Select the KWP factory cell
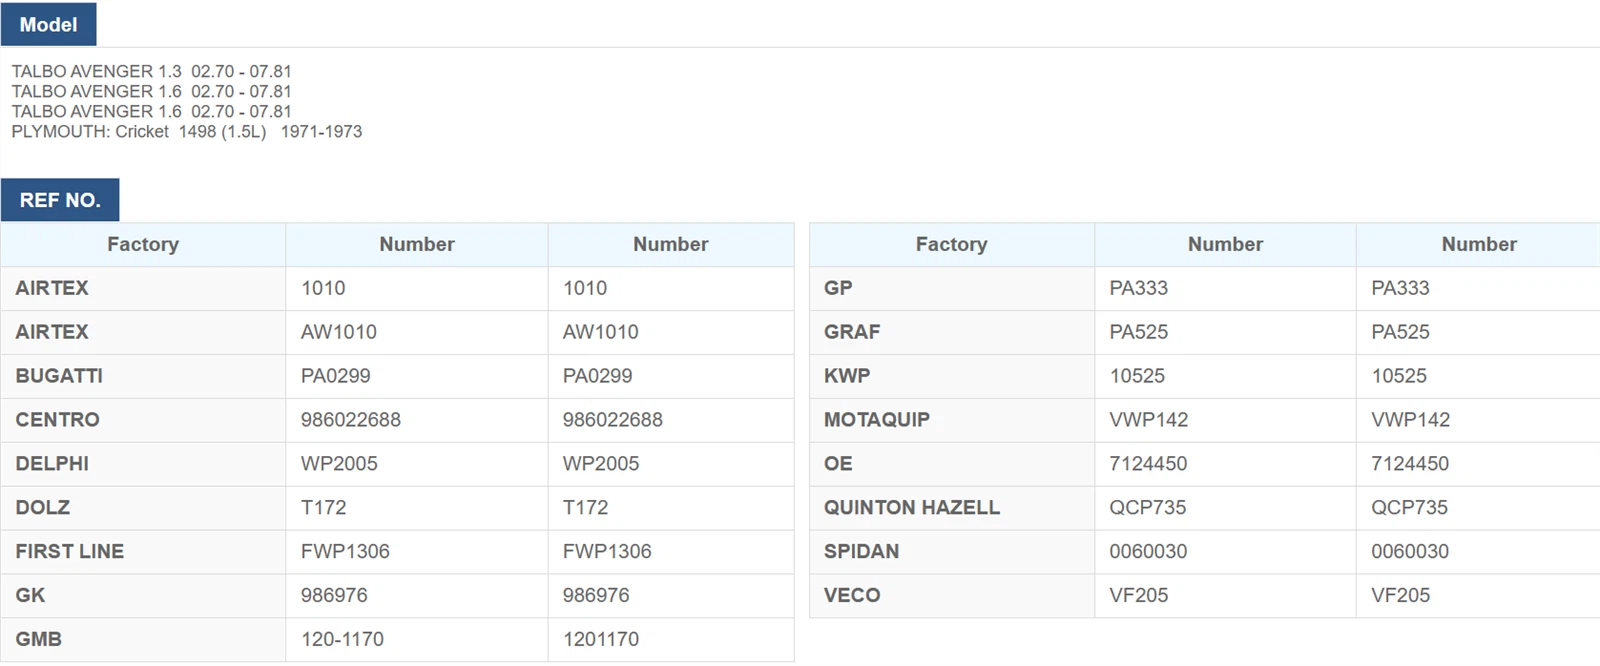The width and height of the screenshot is (1600, 666). [847, 376]
